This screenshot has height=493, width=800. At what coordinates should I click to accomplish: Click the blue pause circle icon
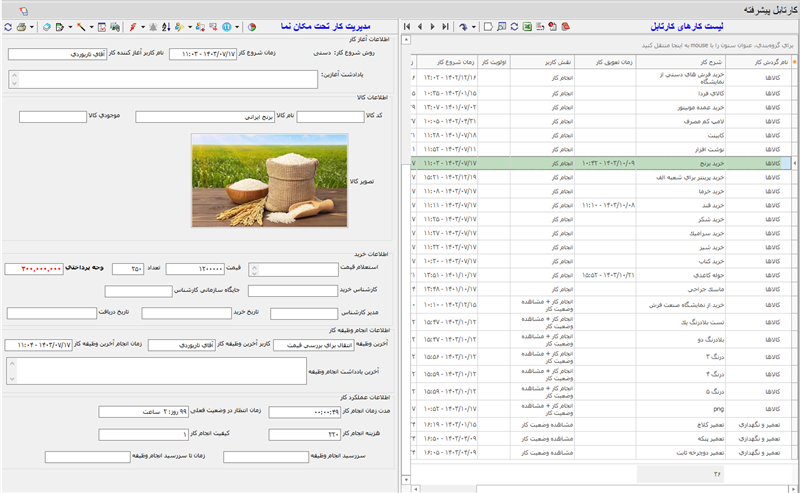227,26
